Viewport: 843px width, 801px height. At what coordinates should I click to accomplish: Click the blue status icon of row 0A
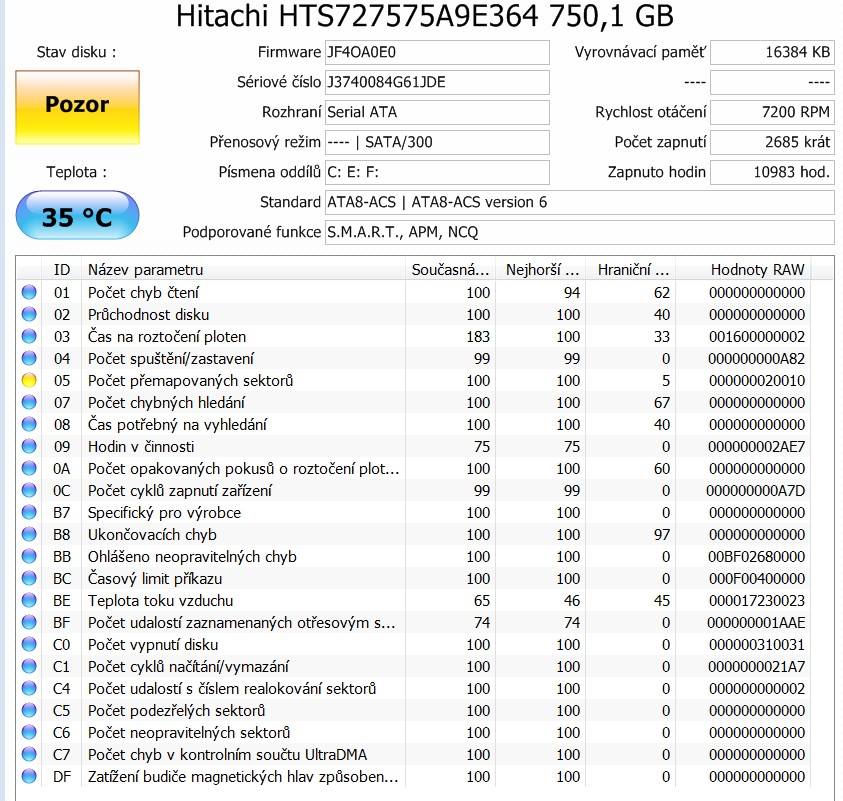coord(29,469)
